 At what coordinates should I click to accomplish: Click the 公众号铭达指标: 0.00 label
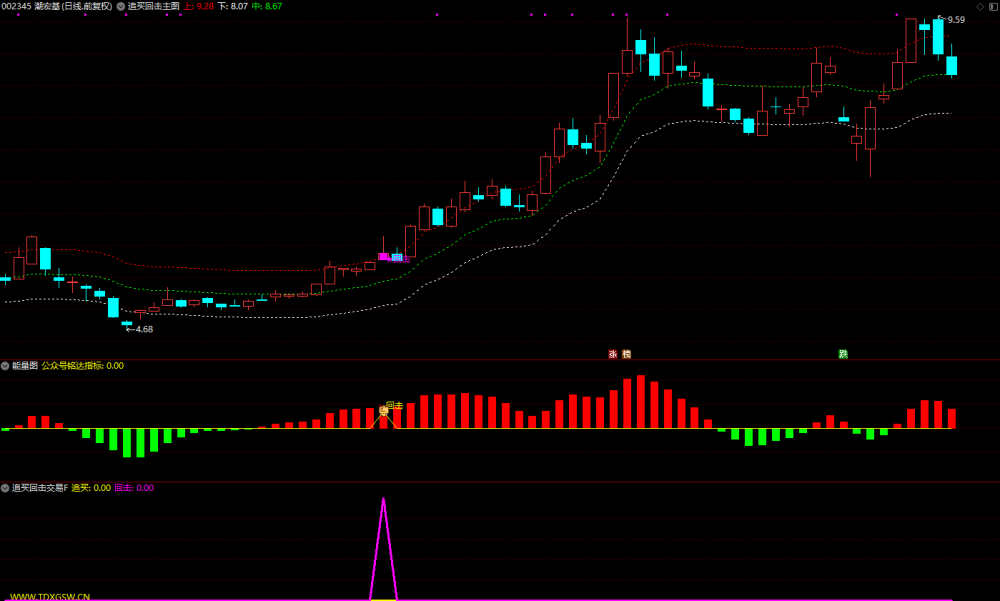click(83, 366)
